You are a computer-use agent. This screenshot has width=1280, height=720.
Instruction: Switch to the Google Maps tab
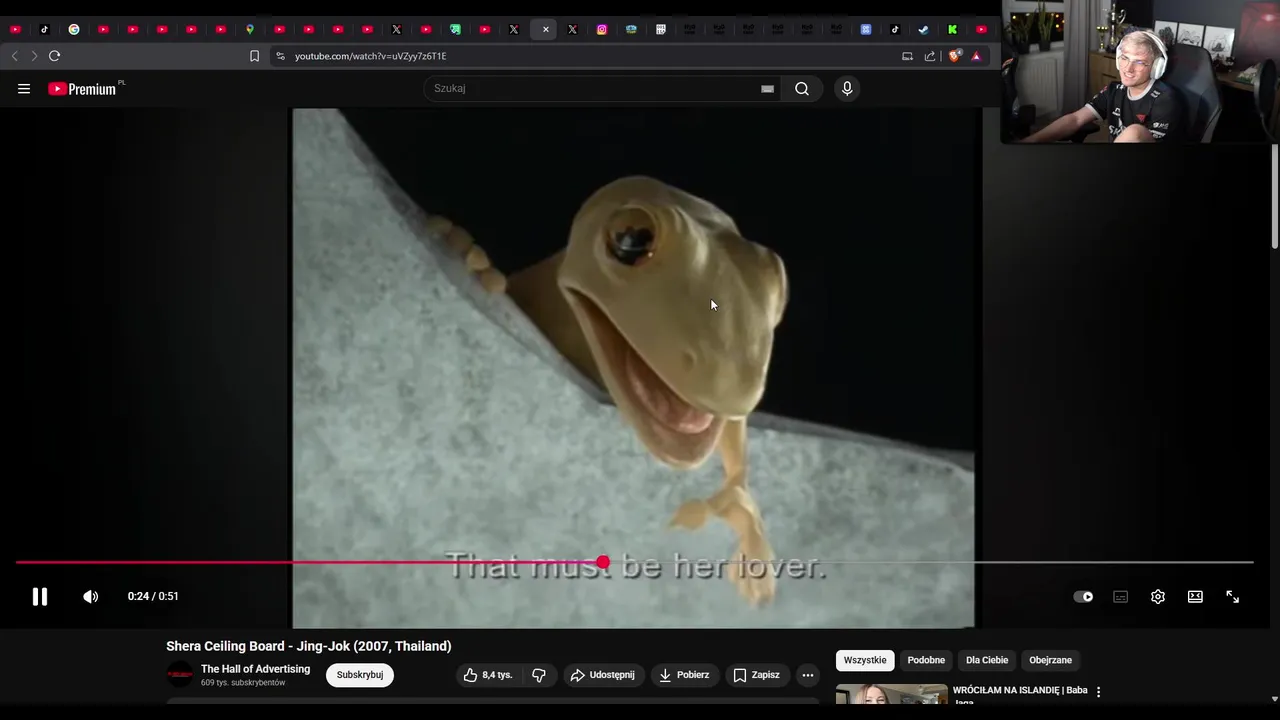250,30
